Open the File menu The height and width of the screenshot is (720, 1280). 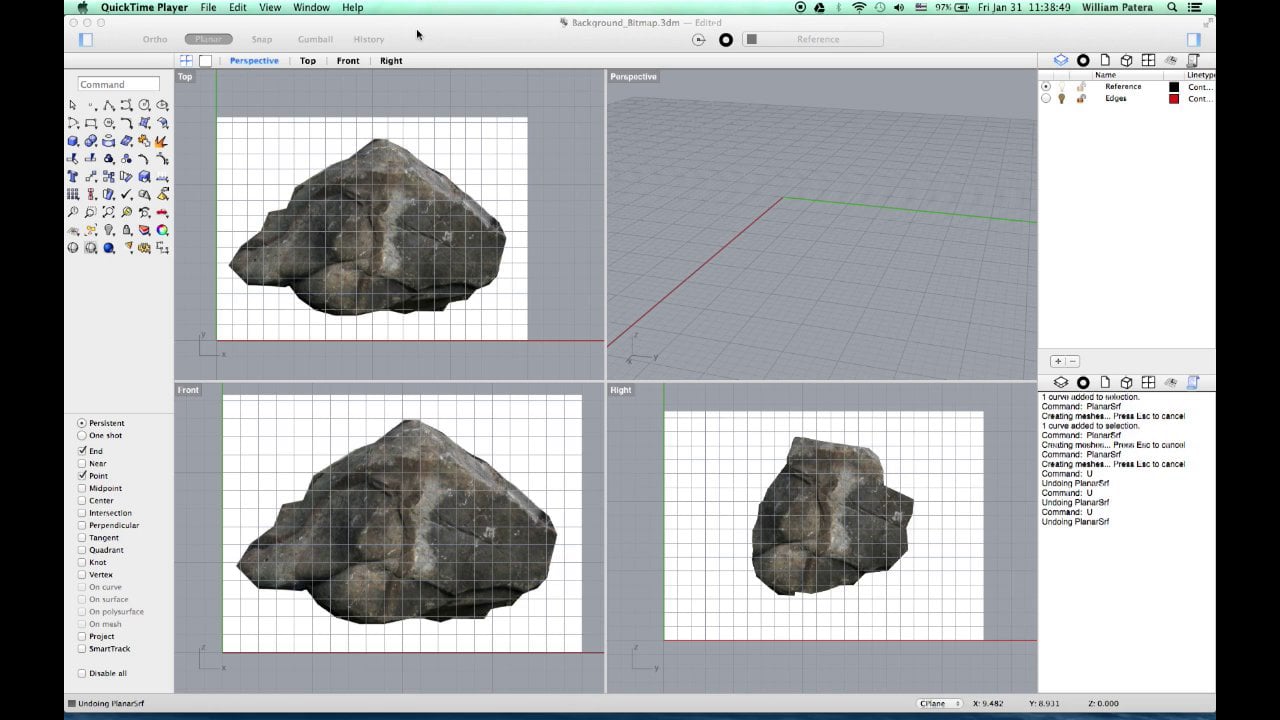point(208,7)
